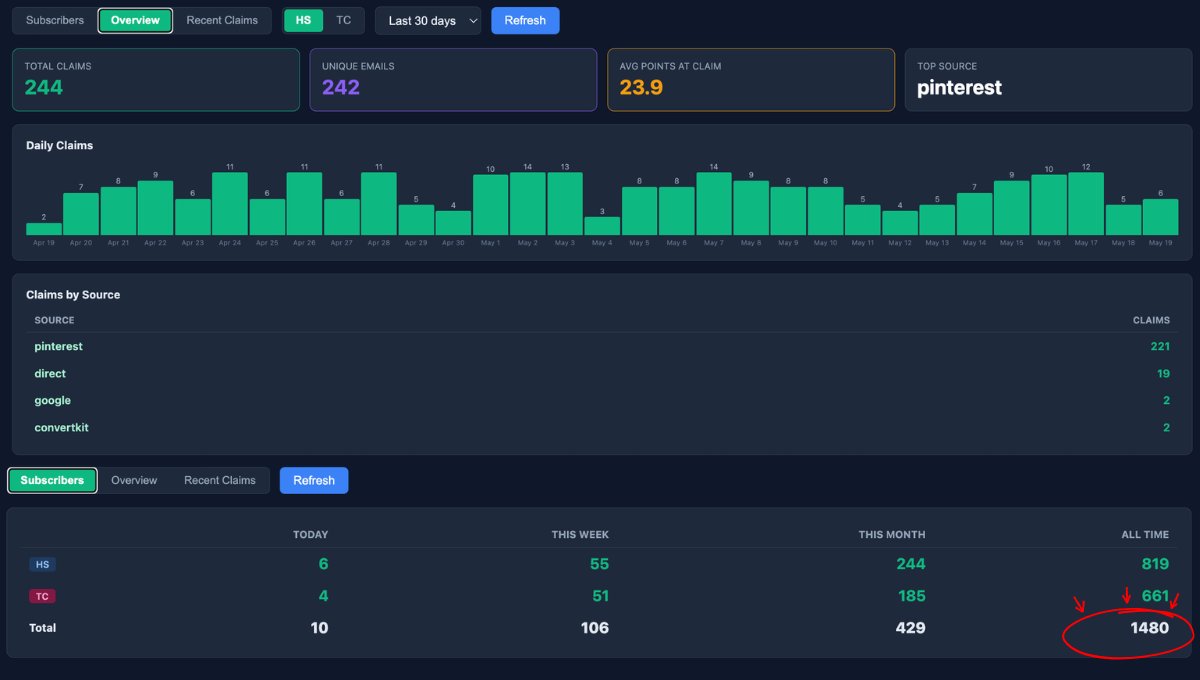1200x680 pixels.
Task: Click the May 19 bar in Daily Claims
Action: pos(1161,217)
